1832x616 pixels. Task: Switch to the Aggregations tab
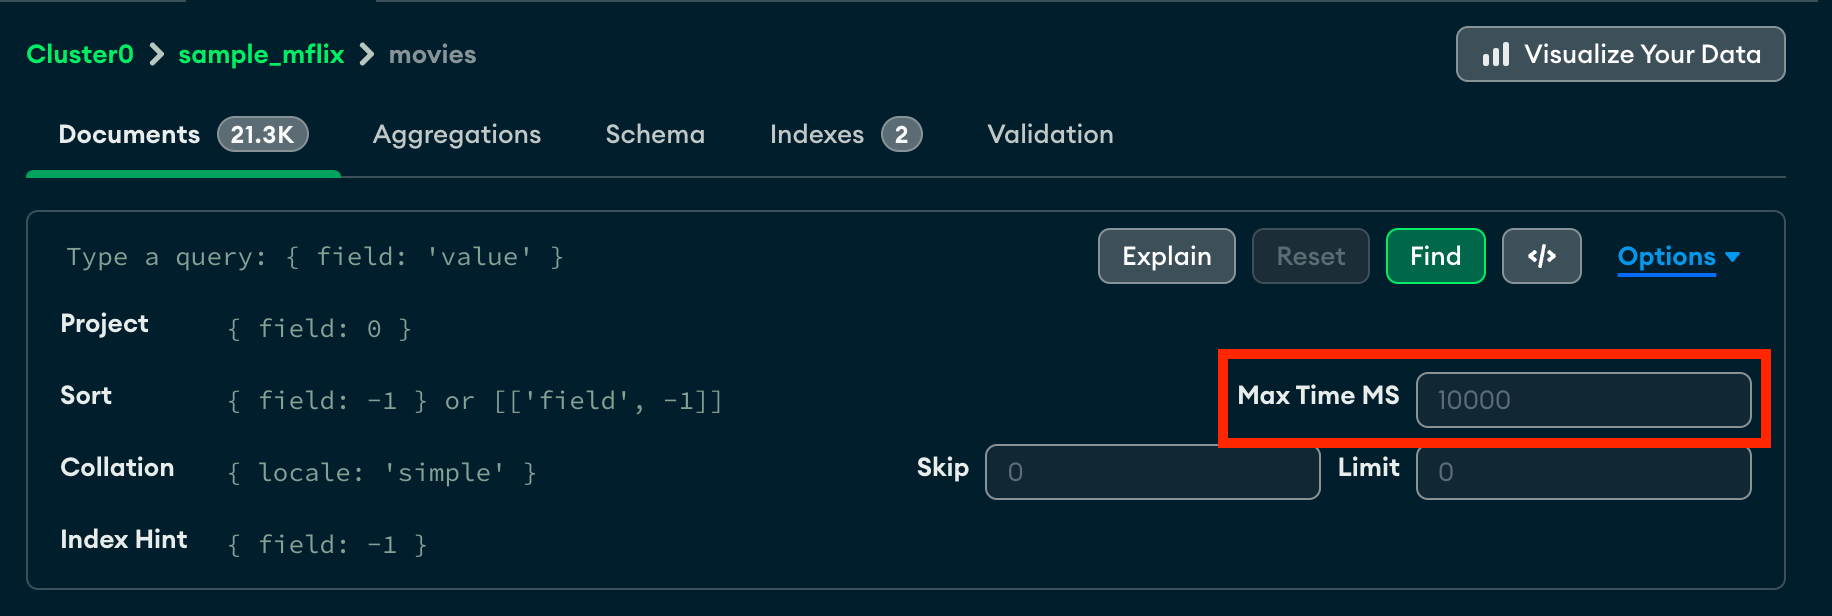pyautogui.click(x=457, y=134)
